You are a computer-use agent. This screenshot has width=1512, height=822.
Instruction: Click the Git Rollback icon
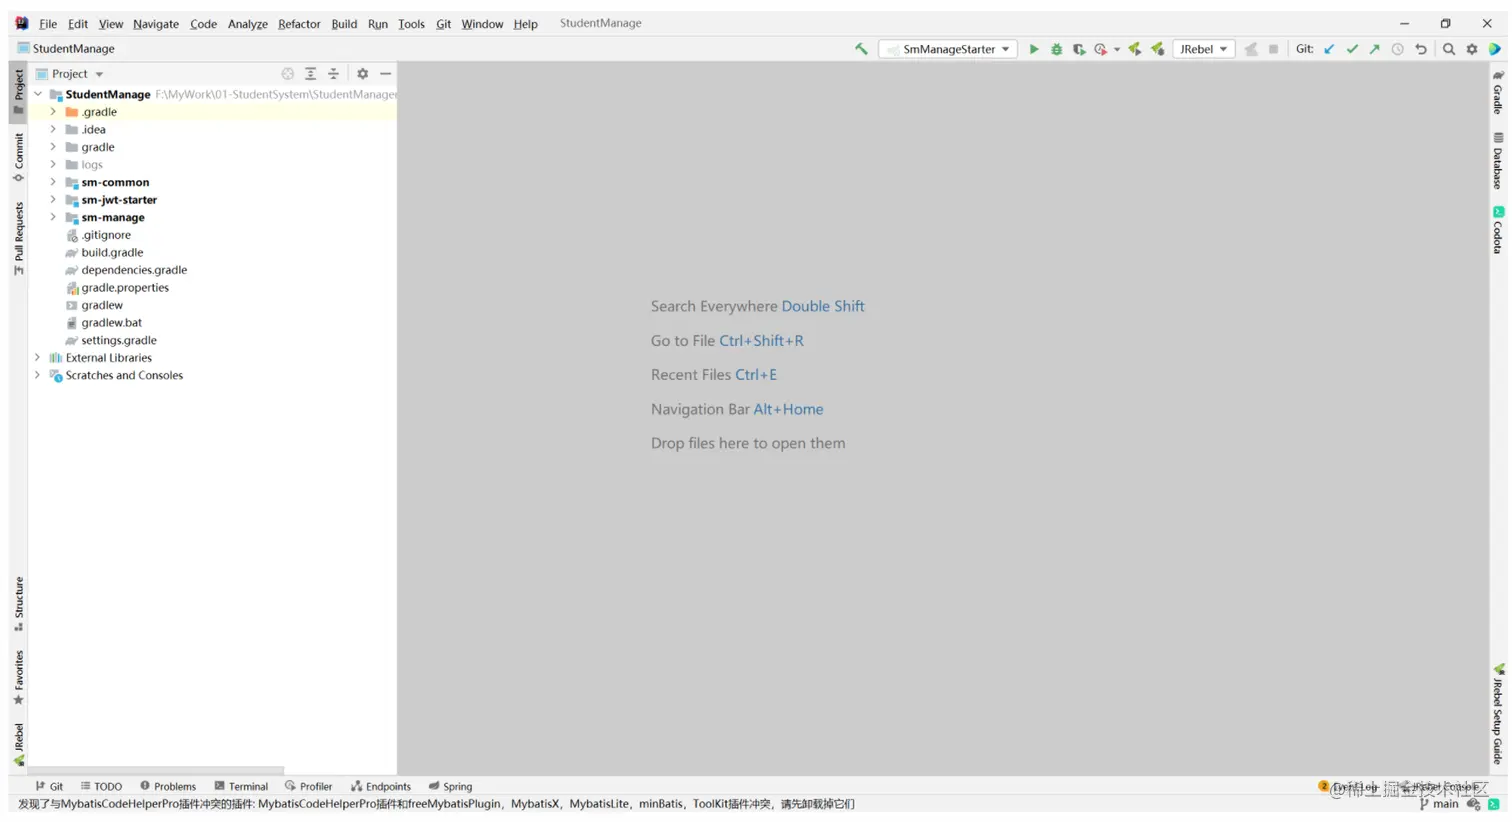click(x=1421, y=49)
